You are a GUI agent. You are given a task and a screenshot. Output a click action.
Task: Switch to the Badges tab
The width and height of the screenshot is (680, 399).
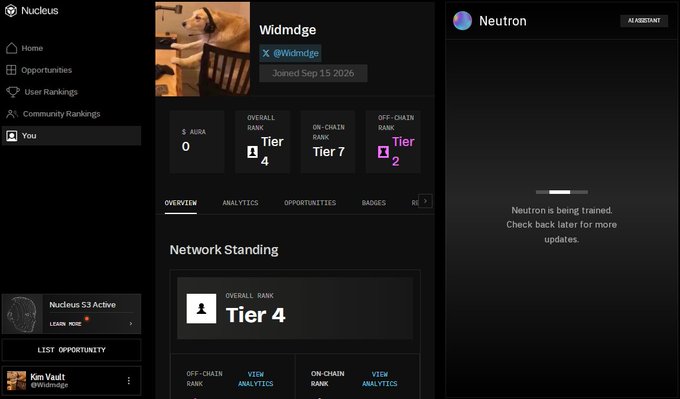point(374,203)
